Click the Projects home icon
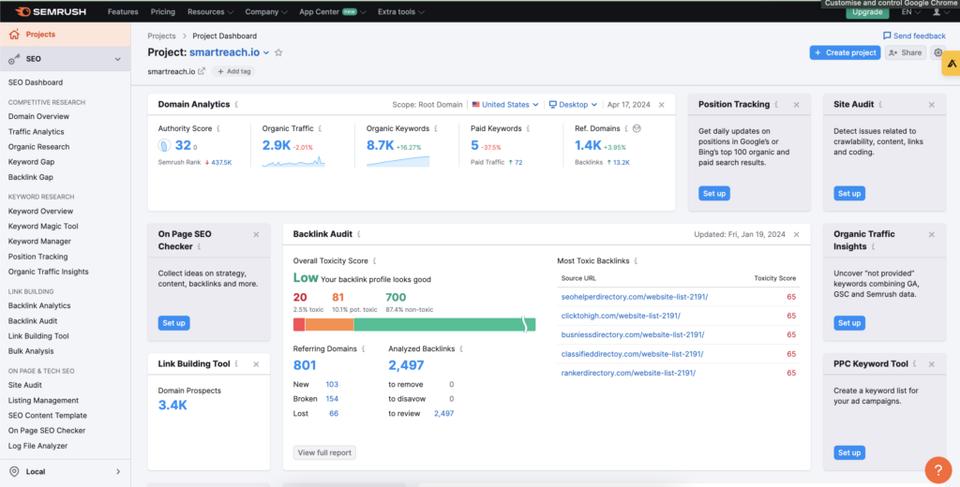960x487 pixels. point(14,35)
